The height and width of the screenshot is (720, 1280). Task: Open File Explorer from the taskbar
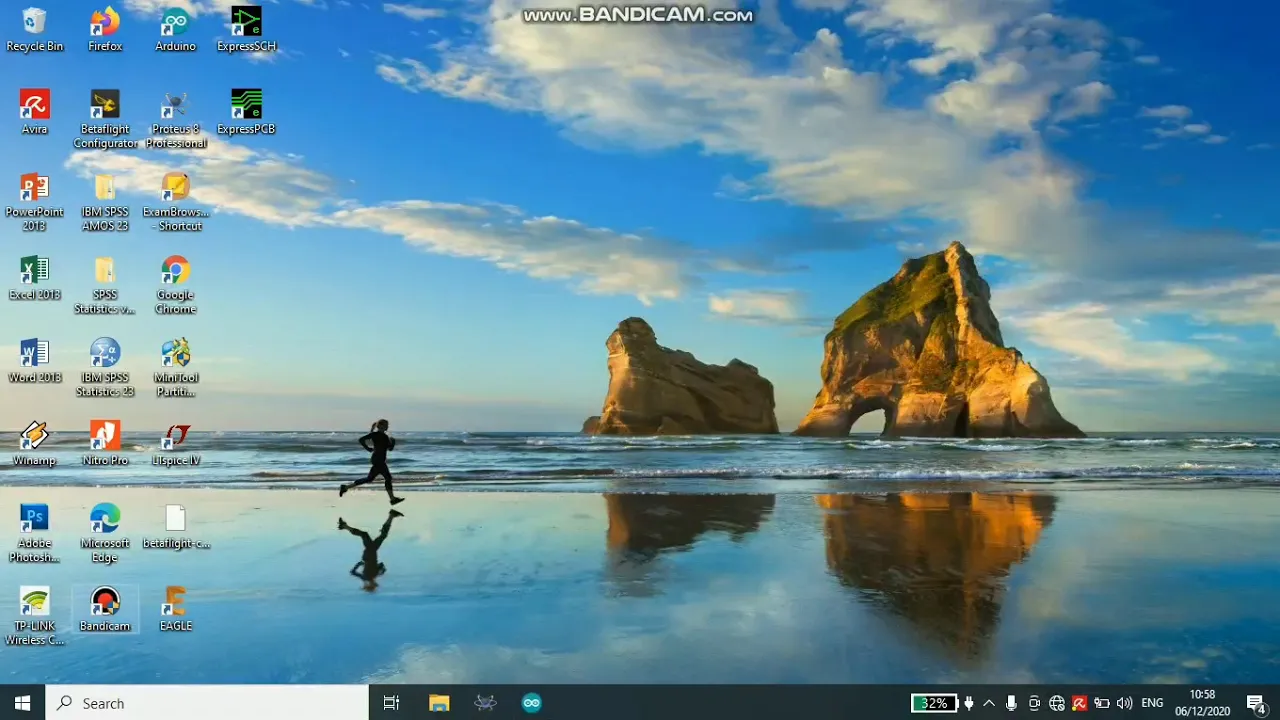(x=439, y=703)
